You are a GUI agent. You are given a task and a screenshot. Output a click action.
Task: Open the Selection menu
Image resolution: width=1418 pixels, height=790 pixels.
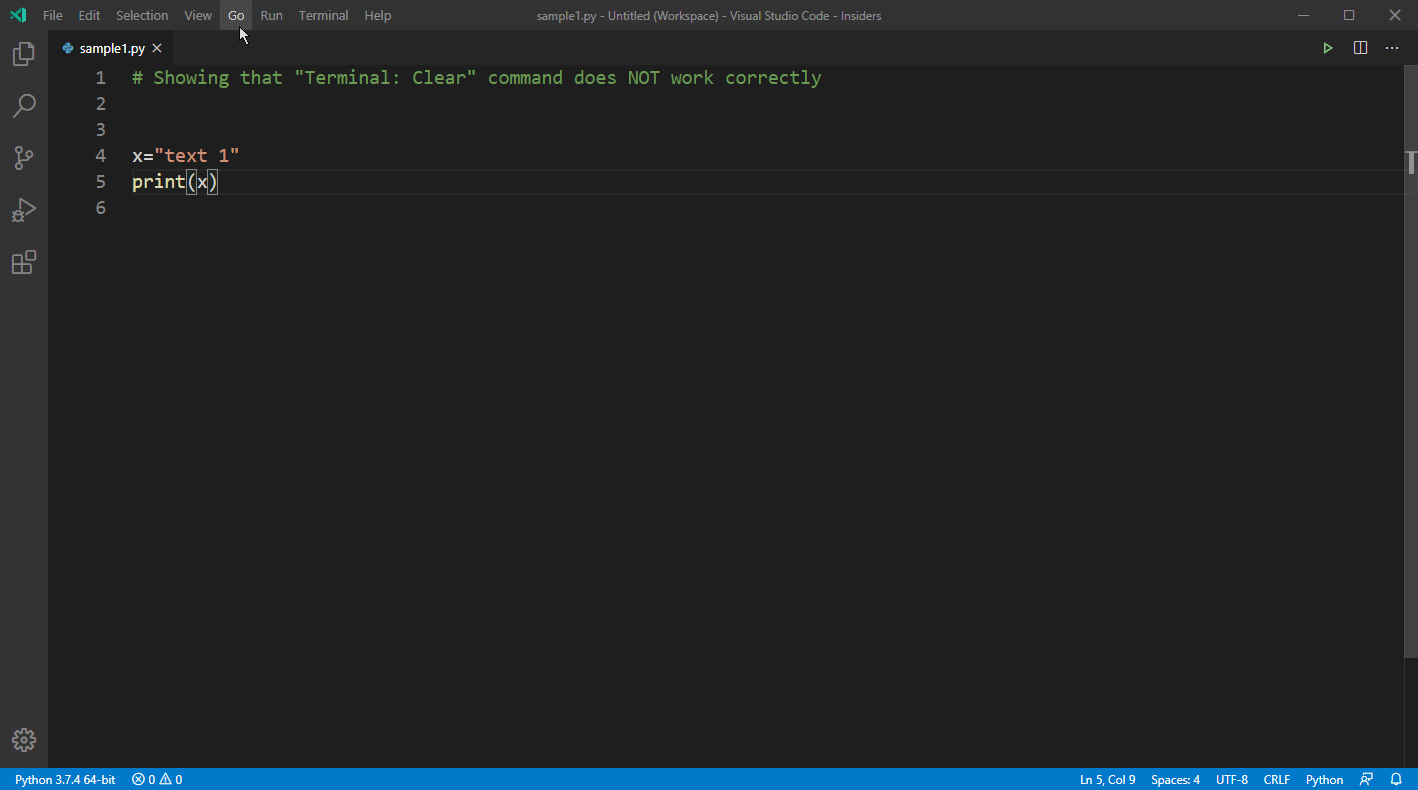click(x=142, y=15)
